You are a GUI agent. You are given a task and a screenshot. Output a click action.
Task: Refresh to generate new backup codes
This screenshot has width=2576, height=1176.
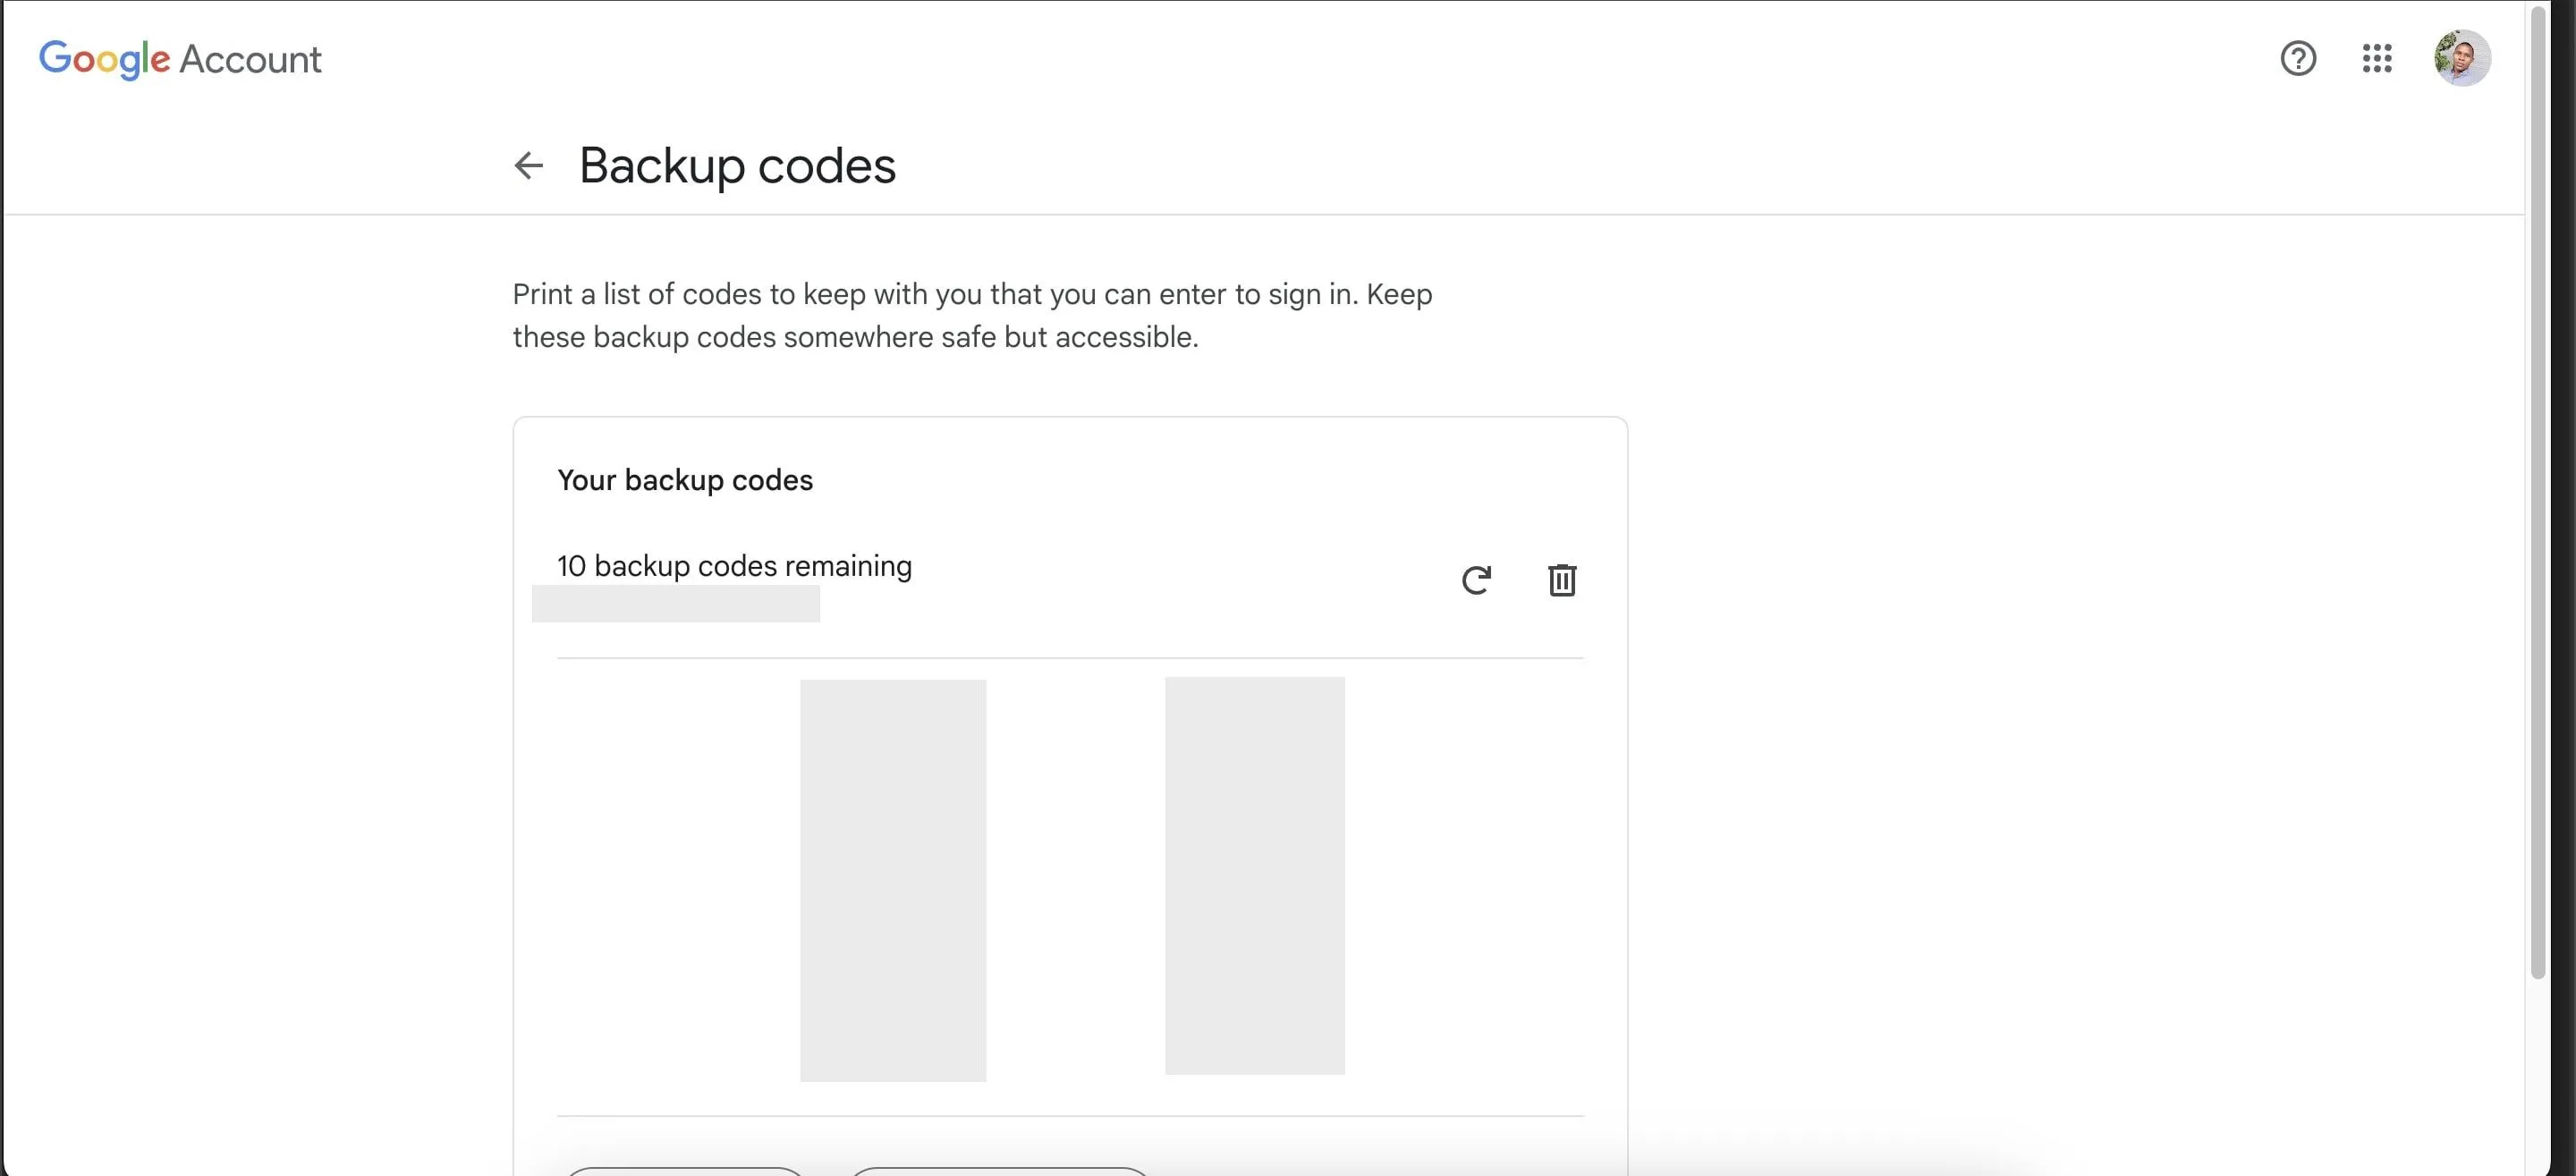[1477, 580]
